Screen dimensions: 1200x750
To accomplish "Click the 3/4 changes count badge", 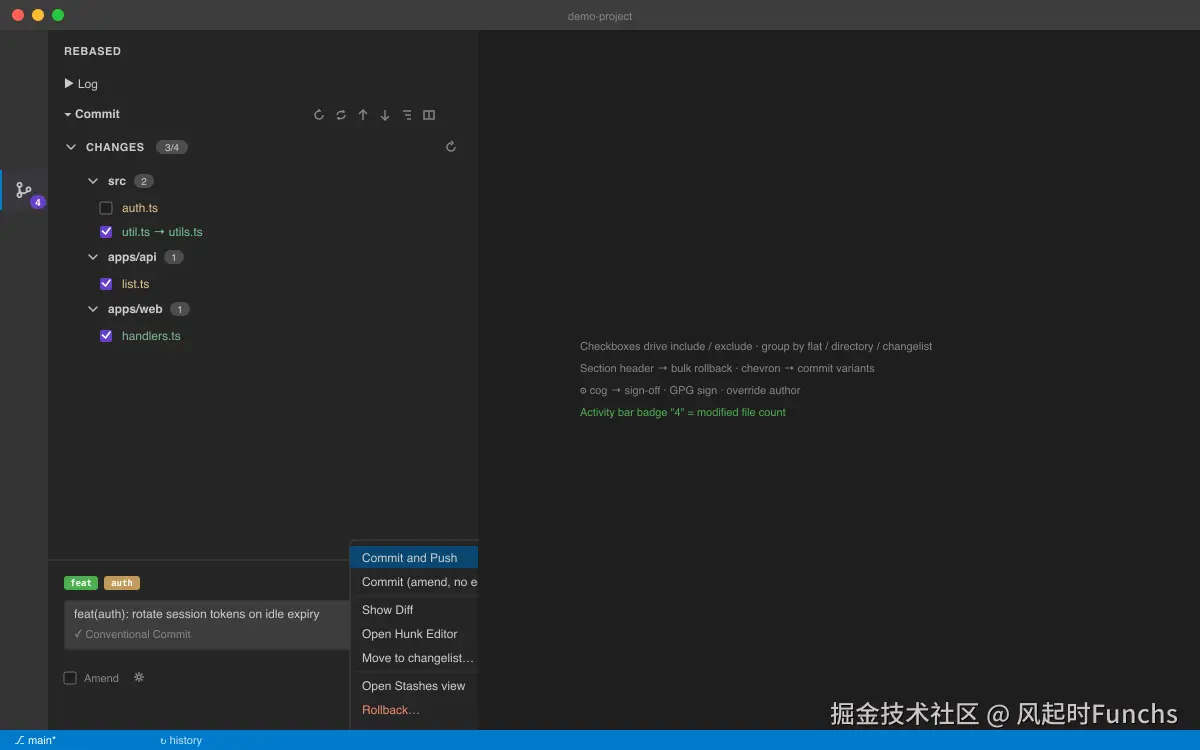I will pos(172,147).
